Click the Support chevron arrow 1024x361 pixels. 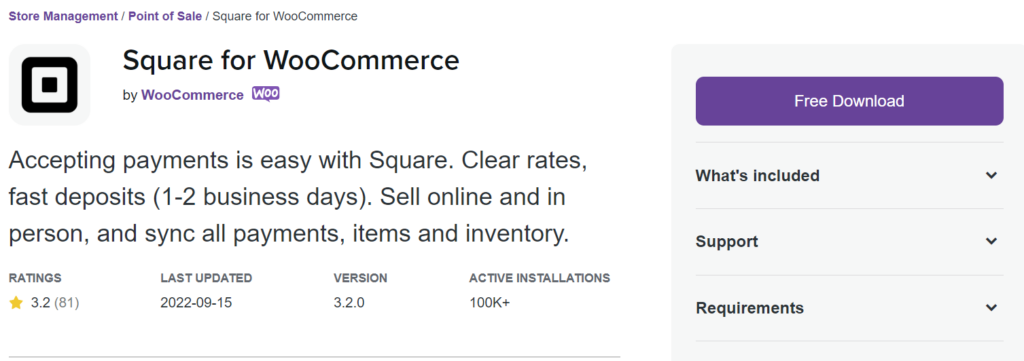(x=991, y=242)
